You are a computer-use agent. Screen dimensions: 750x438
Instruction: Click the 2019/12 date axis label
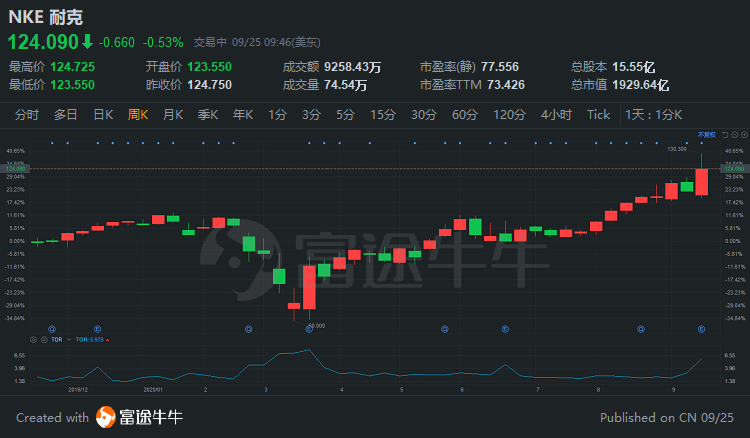[x=78, y=390]
